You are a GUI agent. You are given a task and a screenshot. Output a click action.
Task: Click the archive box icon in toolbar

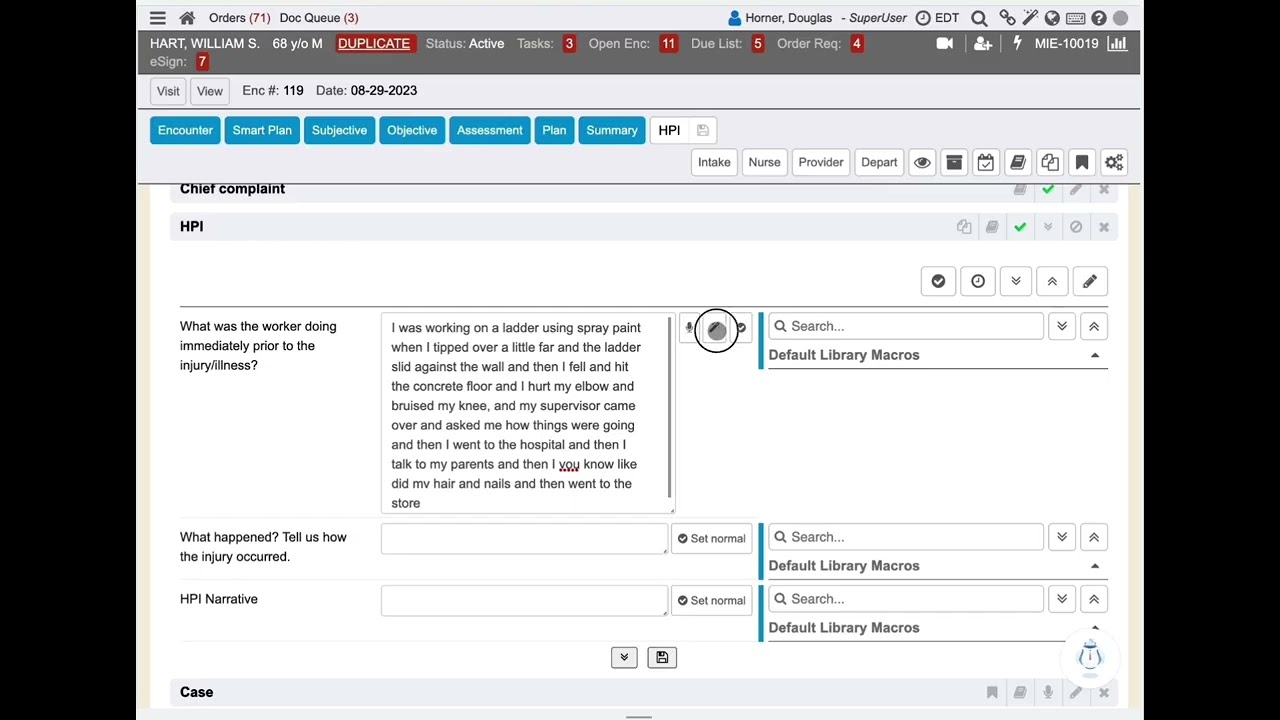[954, 162]
